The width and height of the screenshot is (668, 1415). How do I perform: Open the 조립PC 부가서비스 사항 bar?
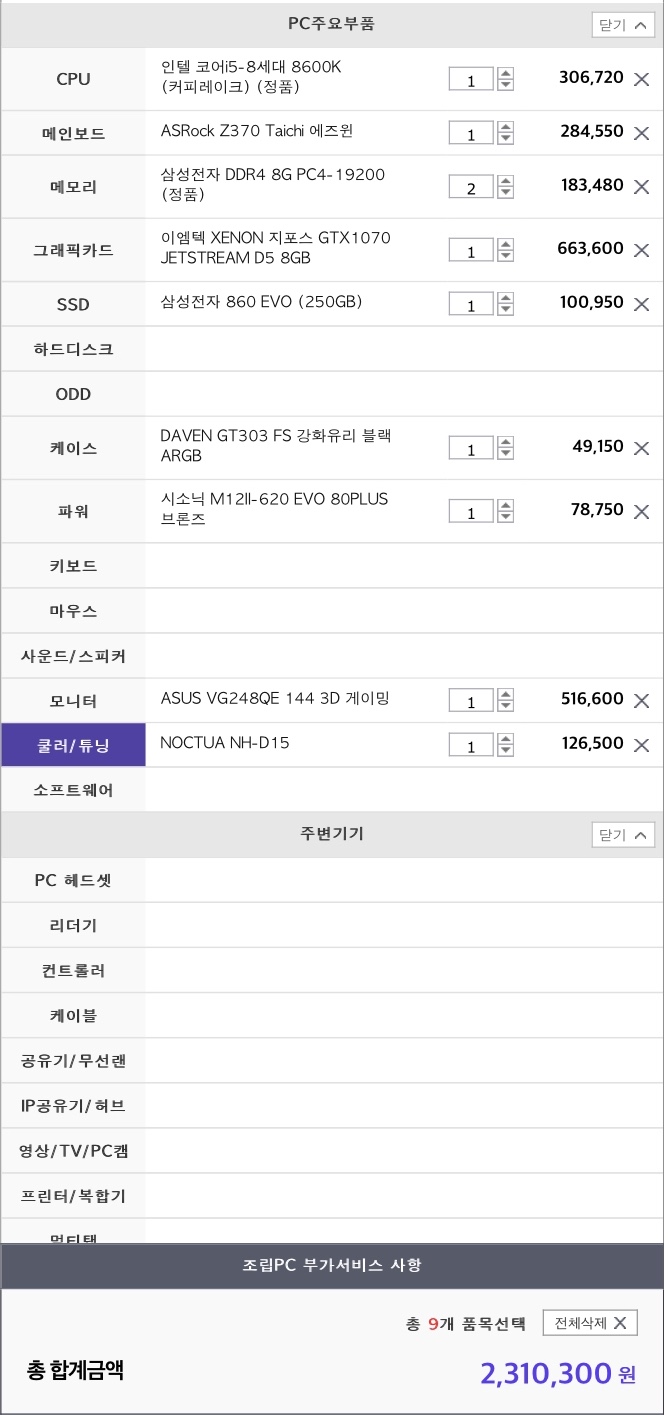tap(332, 1266)
